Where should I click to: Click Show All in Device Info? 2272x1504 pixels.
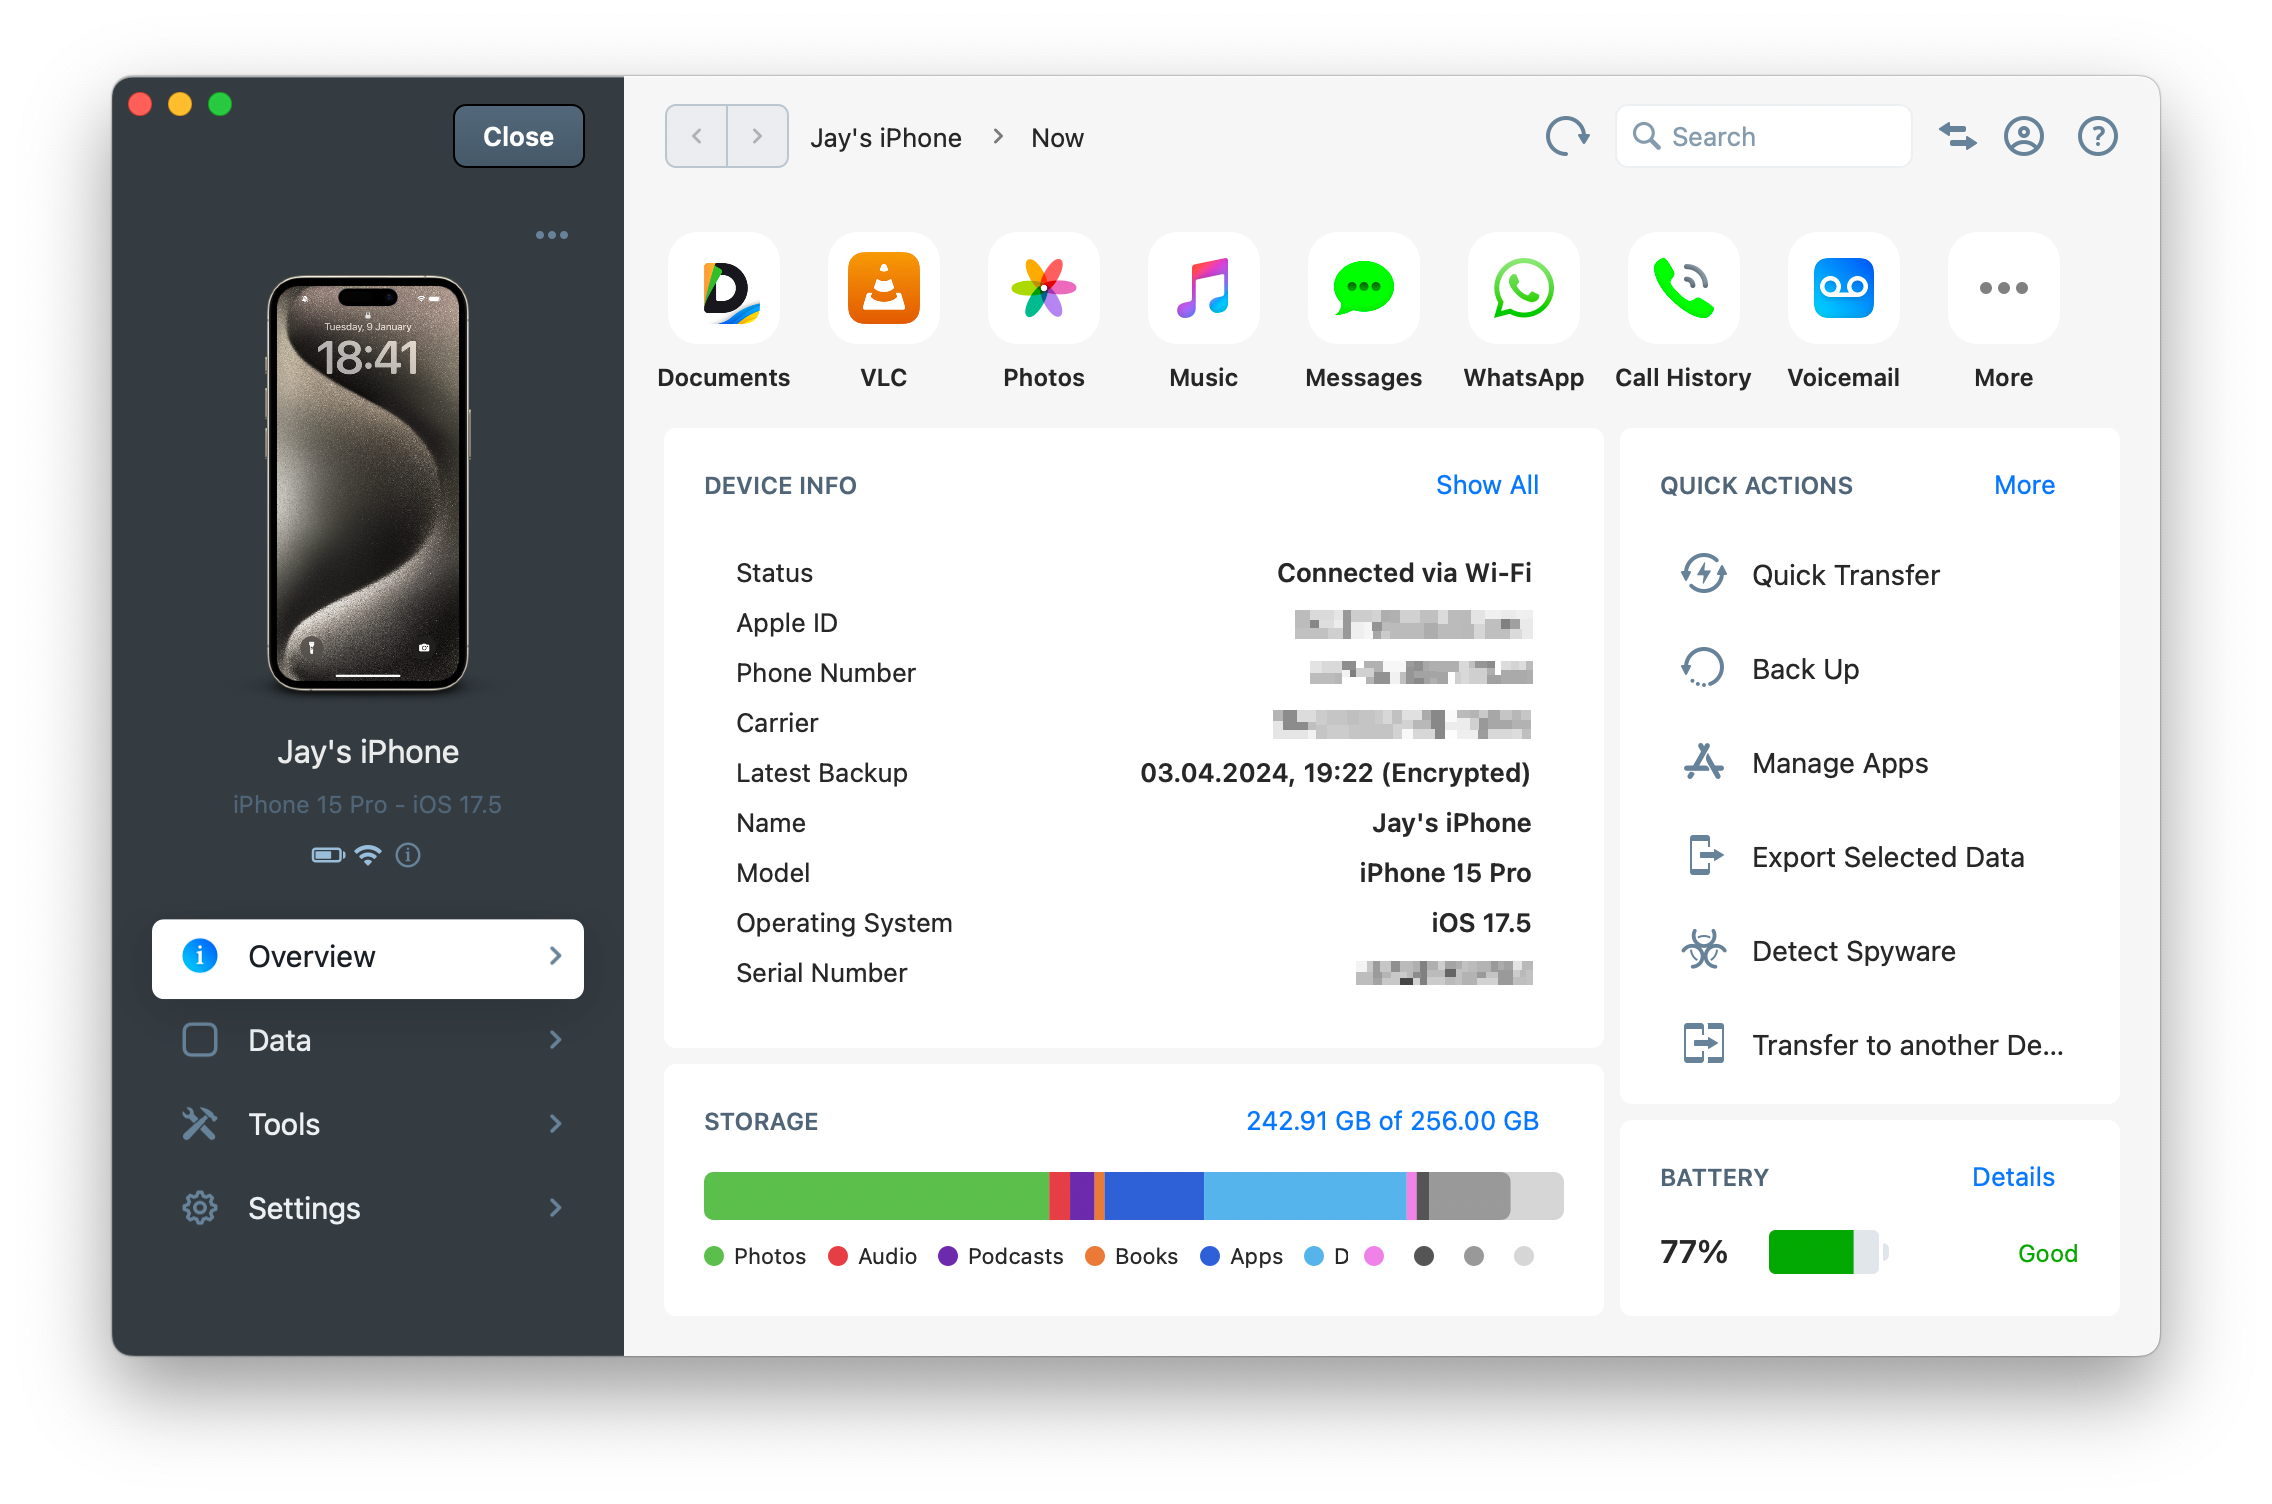click(1487, 485)
